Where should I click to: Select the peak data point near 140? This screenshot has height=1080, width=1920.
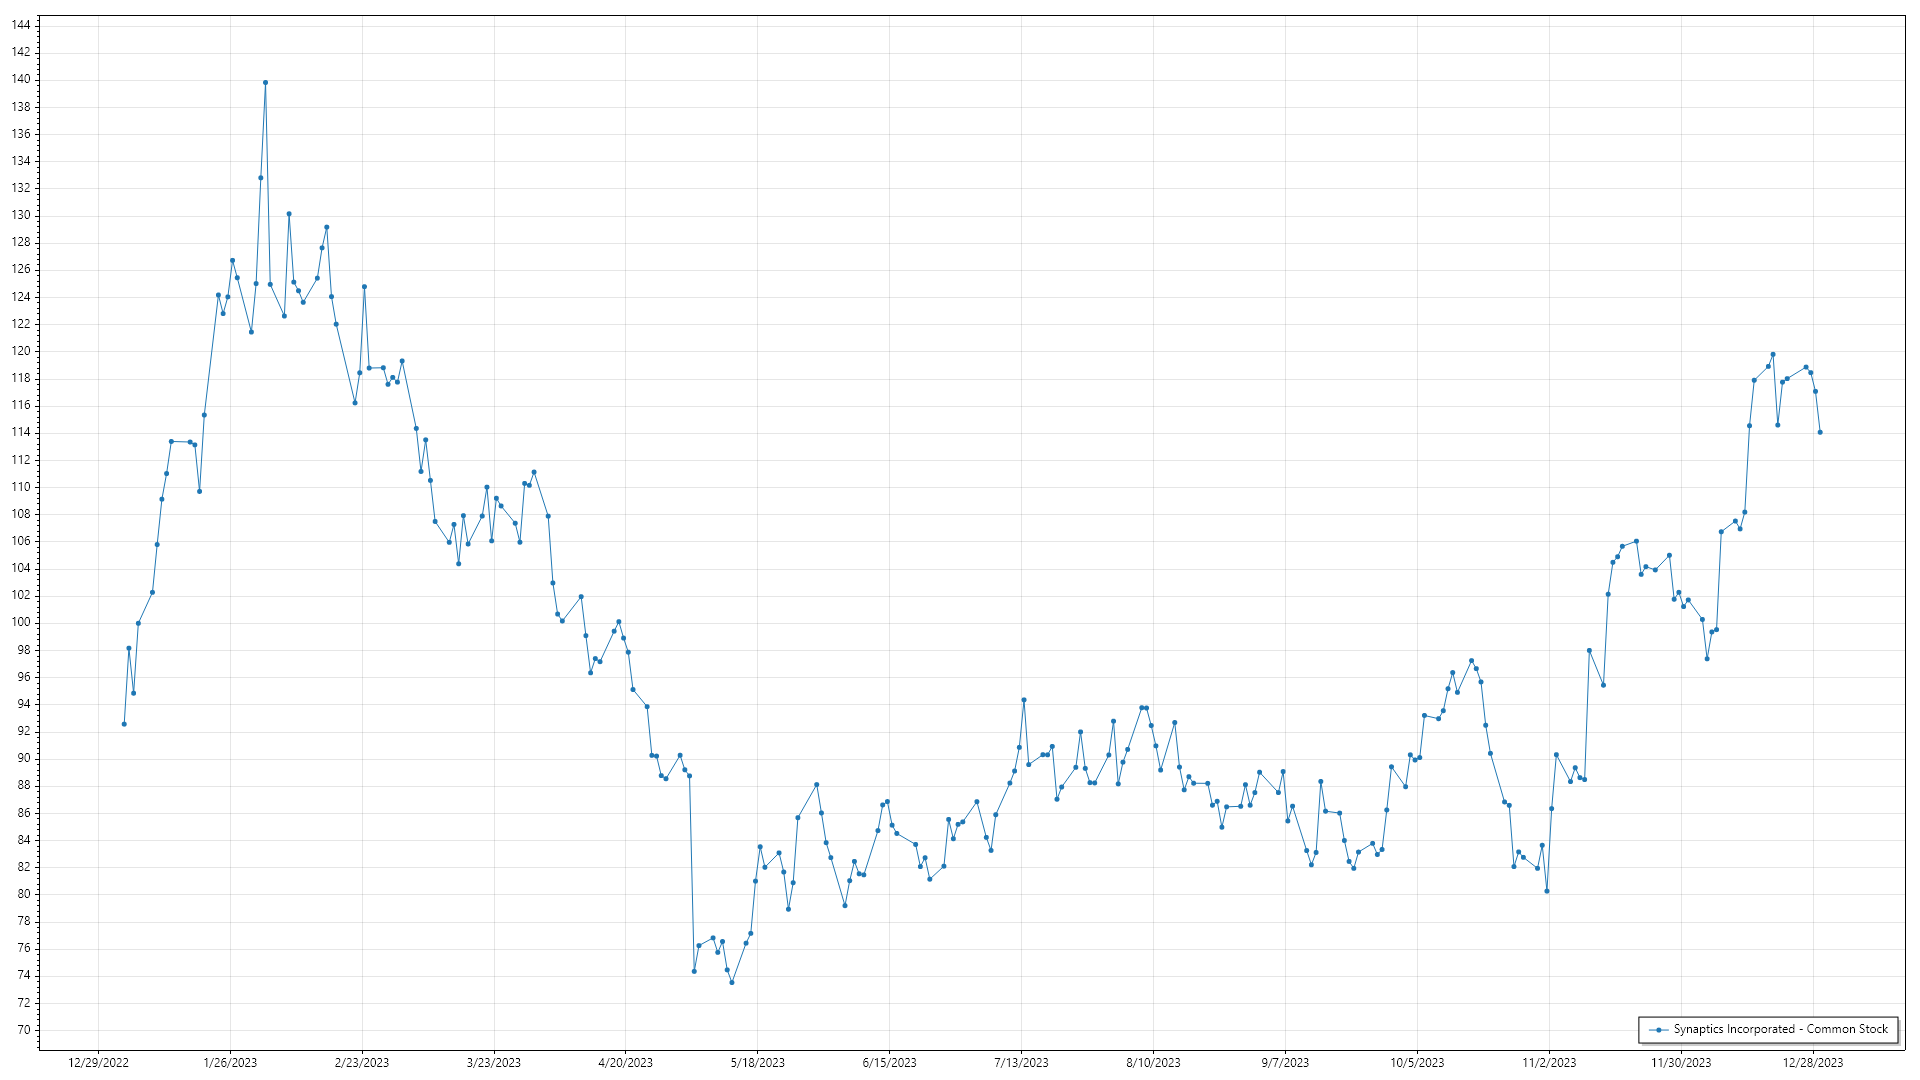click(265, 83)
